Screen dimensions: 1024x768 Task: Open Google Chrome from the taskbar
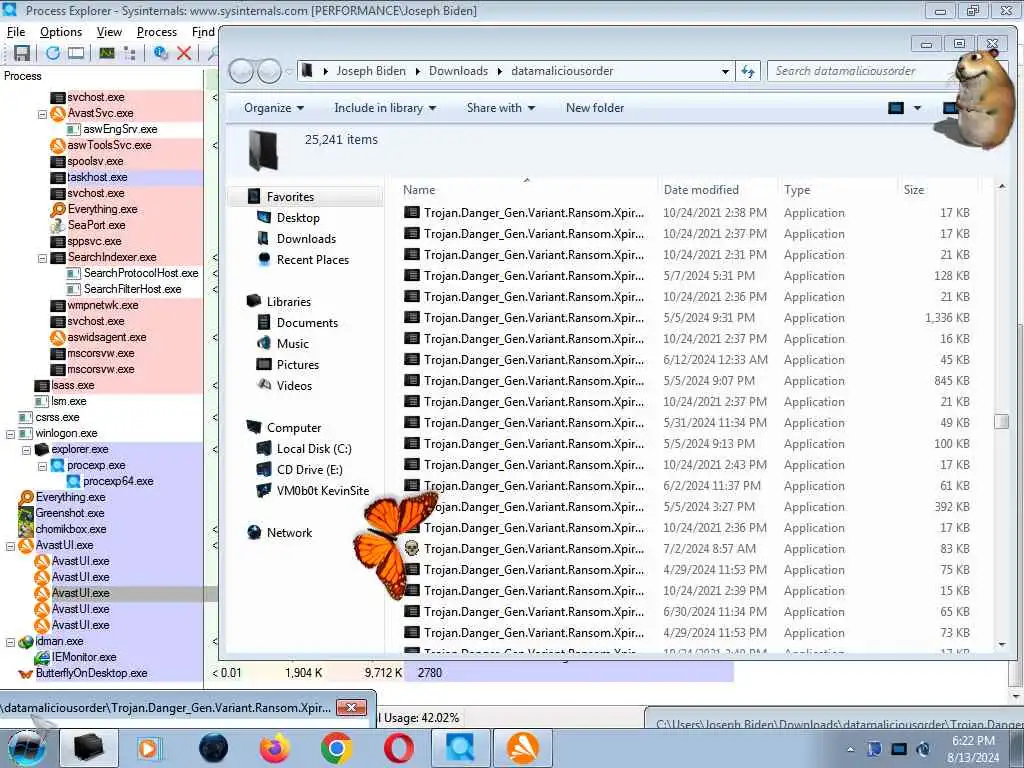tap(336, 748)
